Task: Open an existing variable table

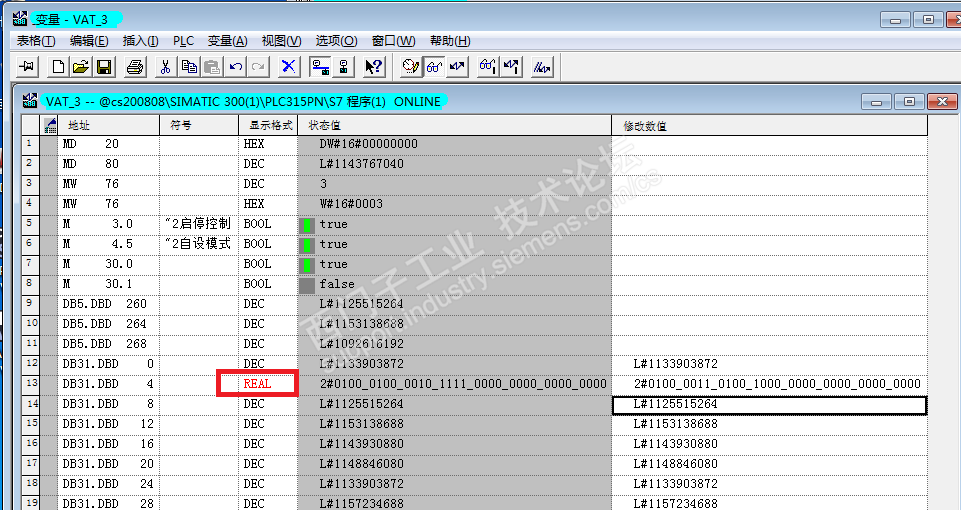Action: click(x=81, y=66)
